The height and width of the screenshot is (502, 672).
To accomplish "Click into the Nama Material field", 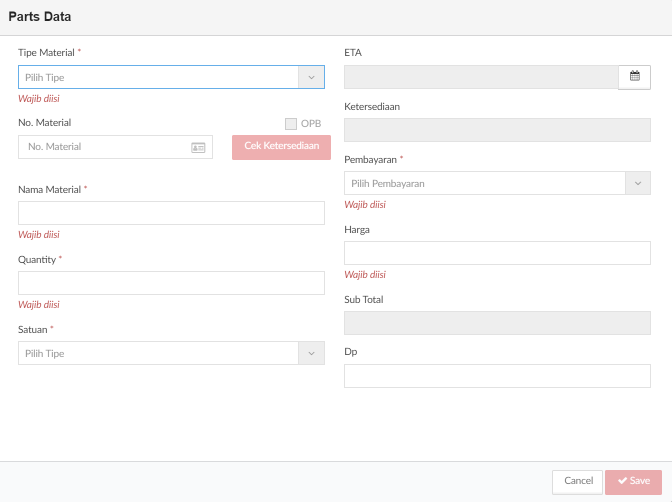I will (x=171, y=213).
